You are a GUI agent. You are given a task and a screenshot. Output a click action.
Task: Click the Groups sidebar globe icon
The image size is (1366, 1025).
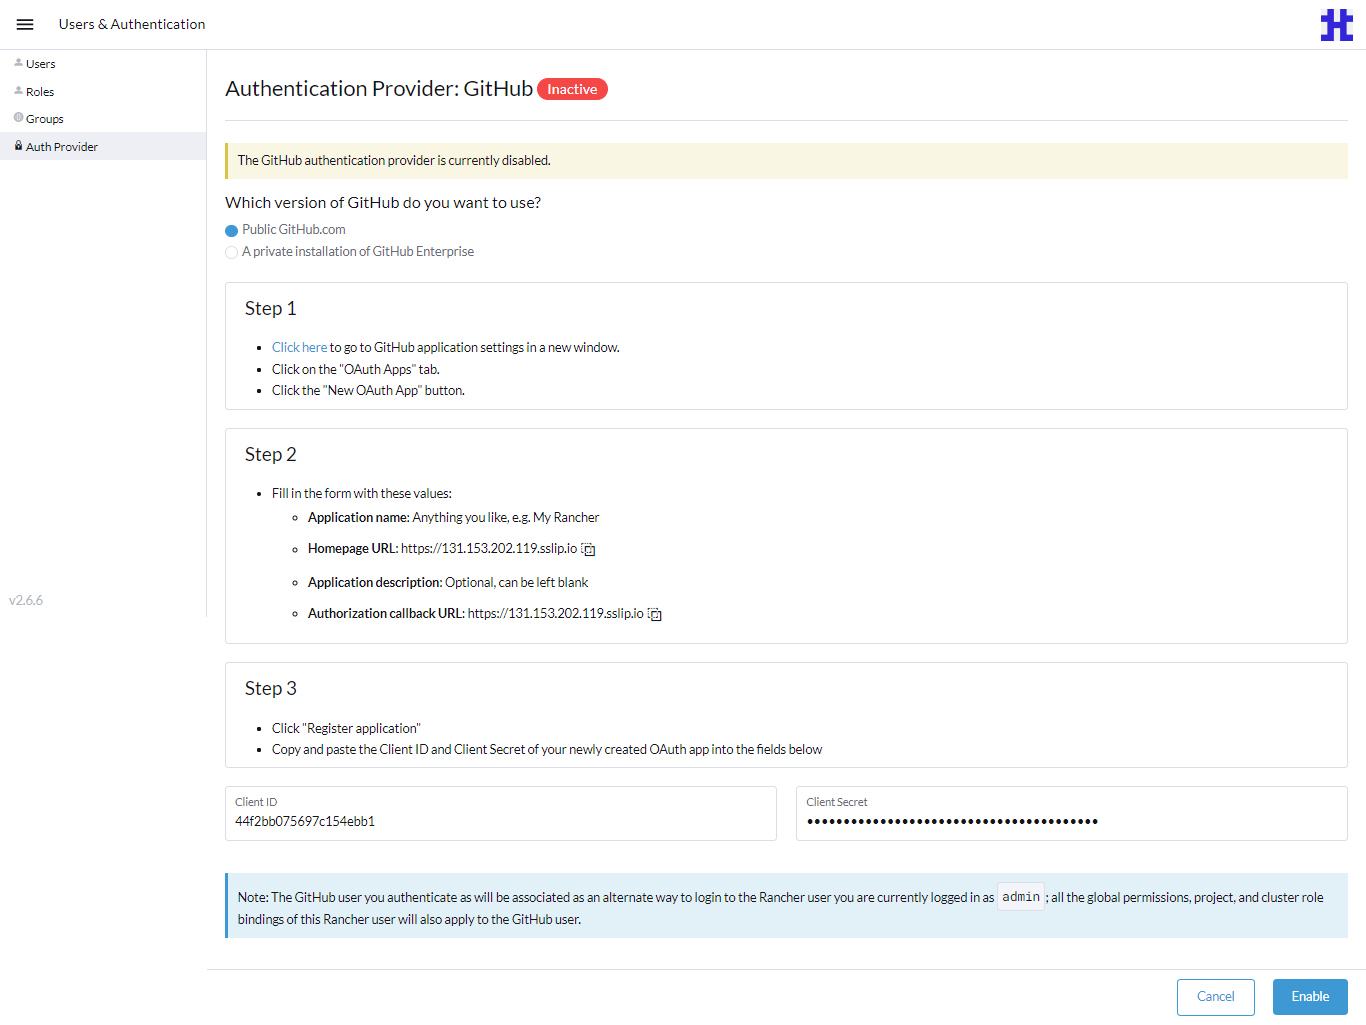tap(18, 118)
